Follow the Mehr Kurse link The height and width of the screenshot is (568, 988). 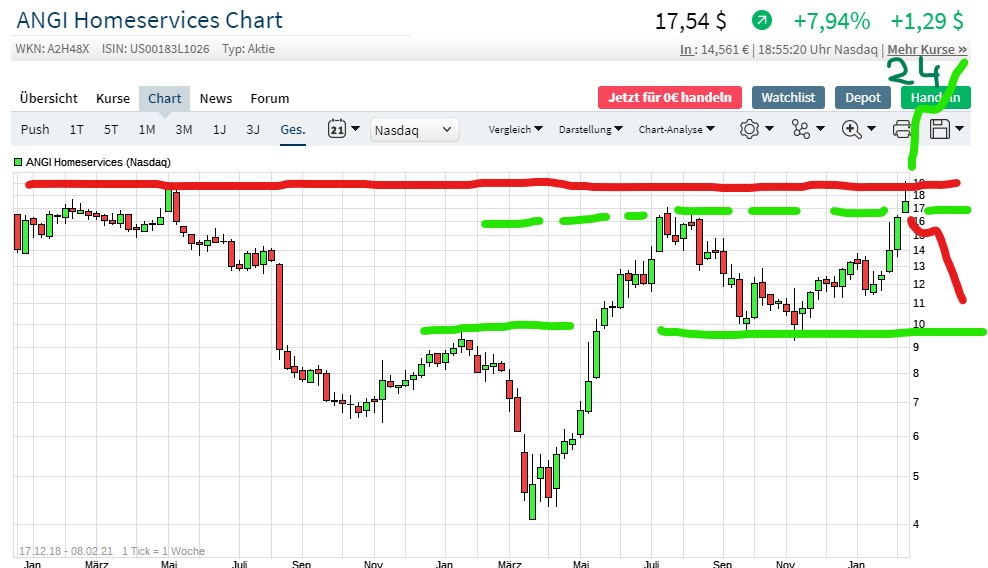coord(927,49)
